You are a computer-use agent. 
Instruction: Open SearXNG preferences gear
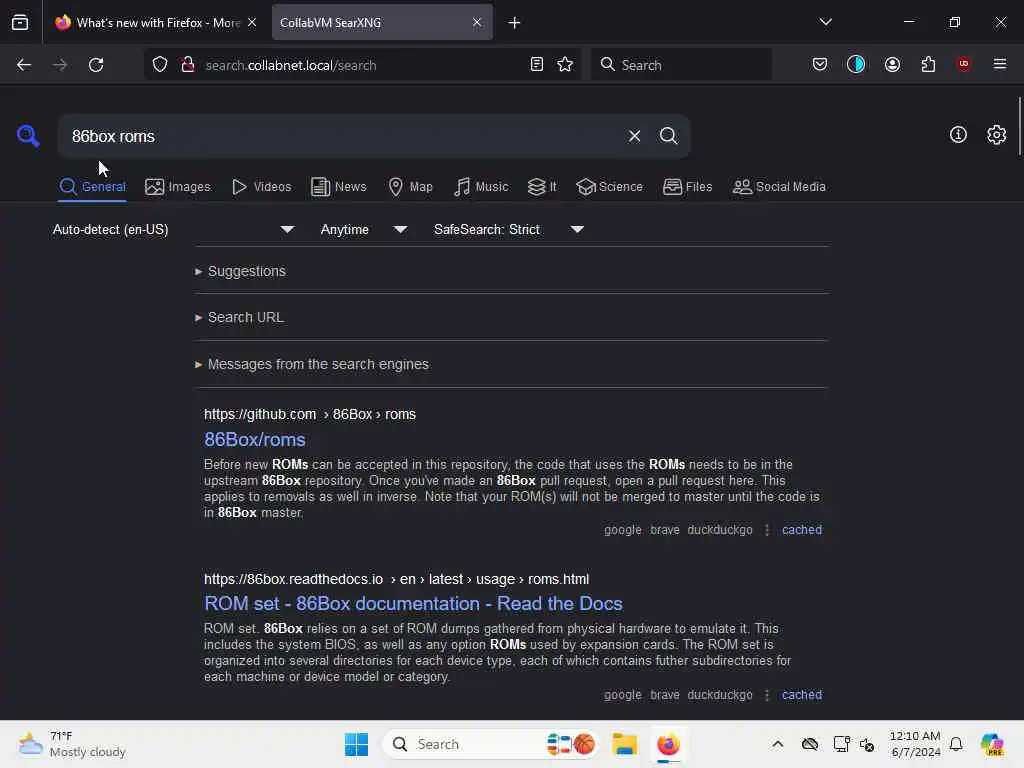pyautogui.click(x=996, y=135)
